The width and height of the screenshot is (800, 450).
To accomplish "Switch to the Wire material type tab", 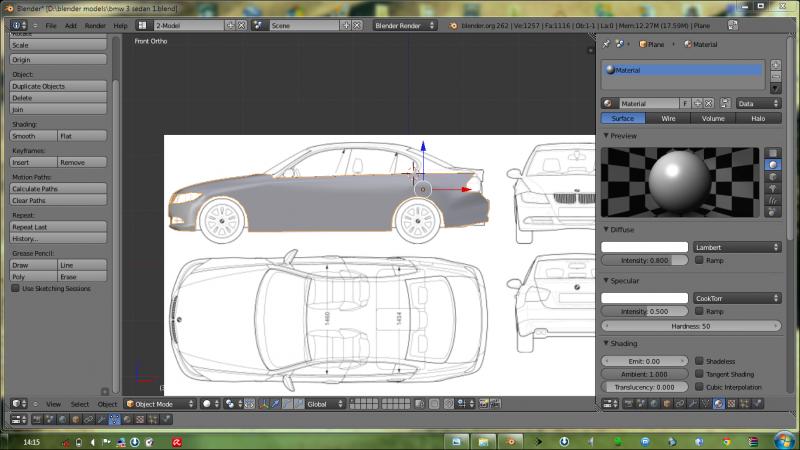I will pyautogui.click(x=668, y=118).
